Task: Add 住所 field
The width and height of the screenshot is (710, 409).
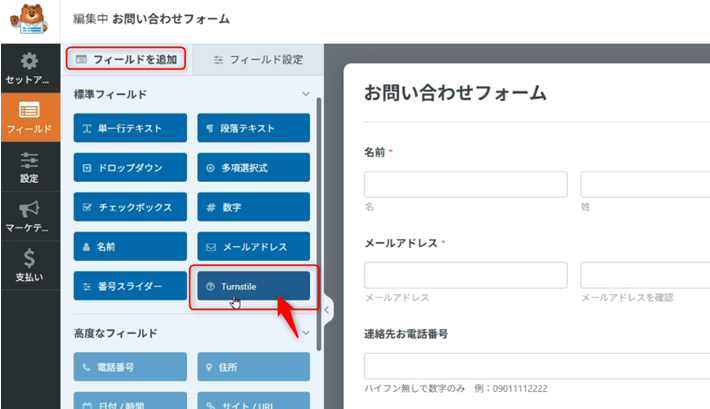Action: (254, 367)
